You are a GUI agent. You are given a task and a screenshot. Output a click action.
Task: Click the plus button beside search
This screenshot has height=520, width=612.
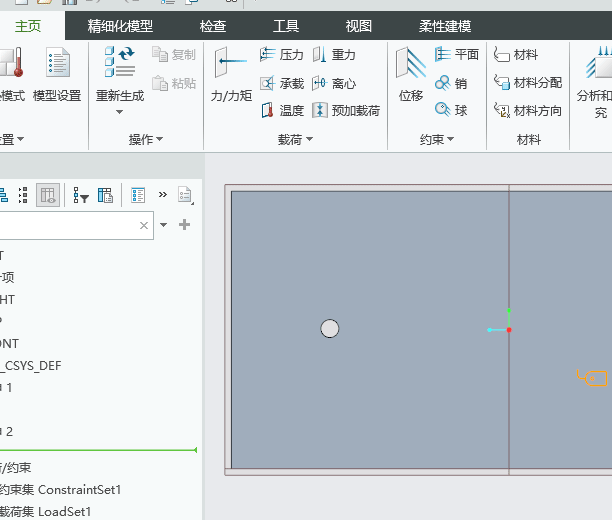click(x=184, y=224)
